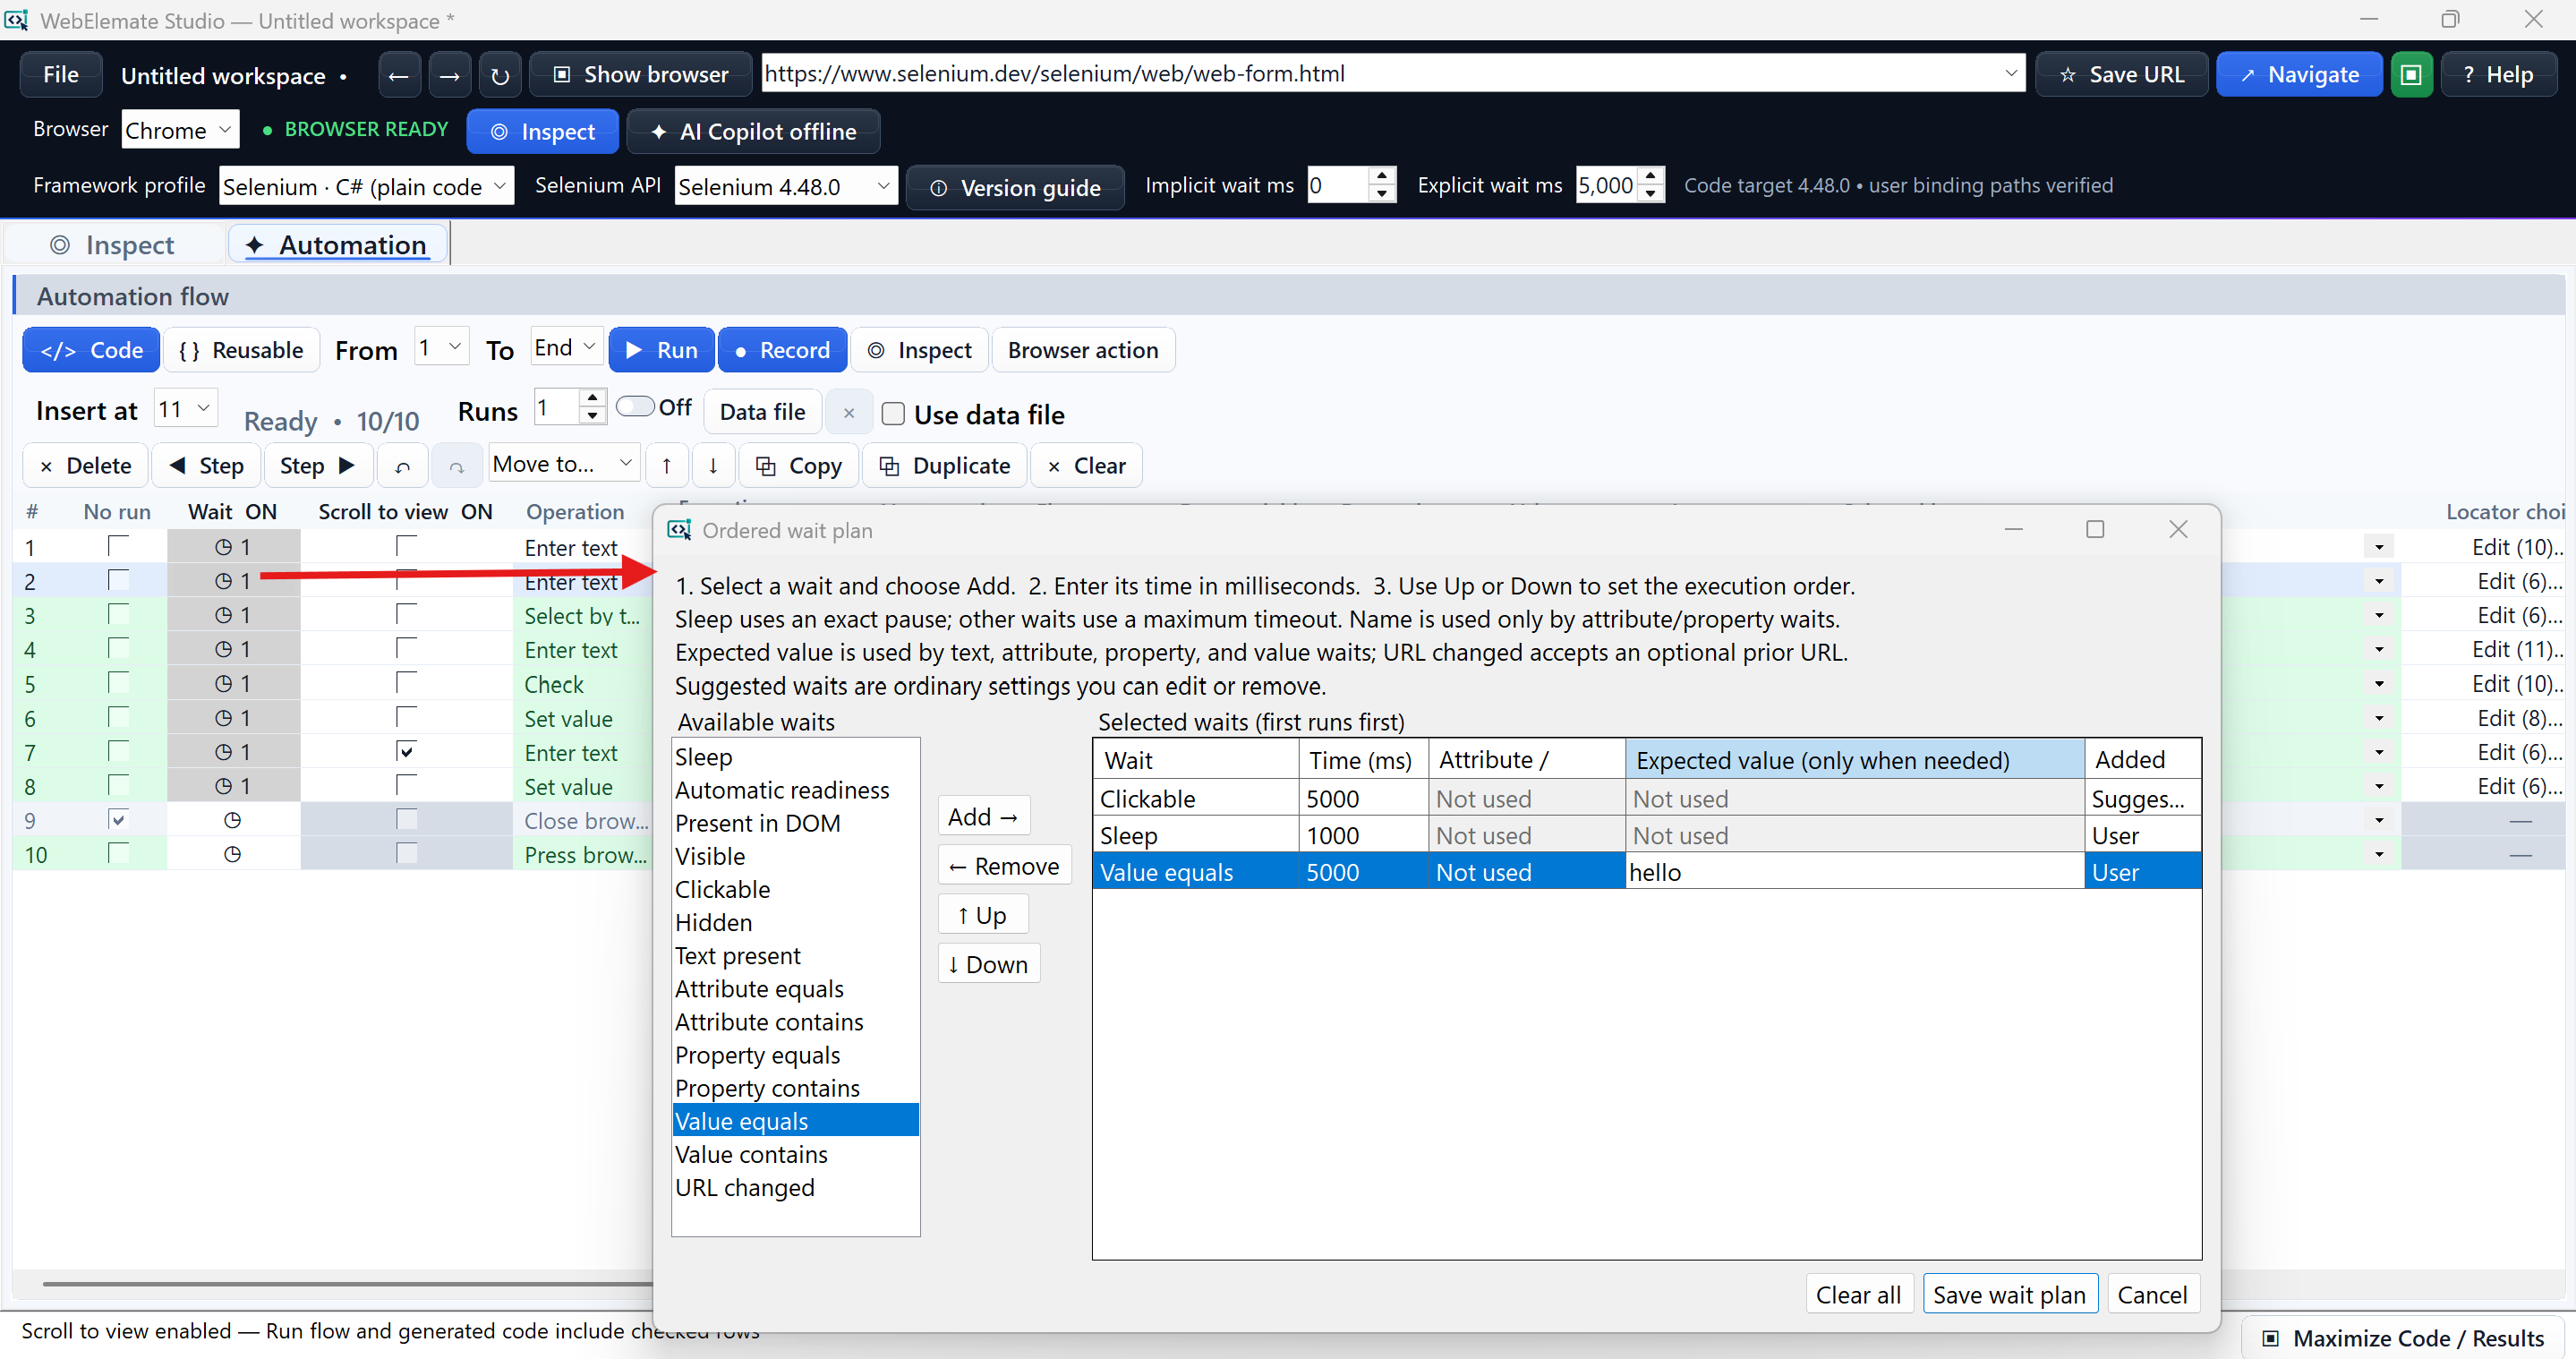2576x1359 pixels.
Task: Toggle the Runs Off switch
Action: (635, 407)
